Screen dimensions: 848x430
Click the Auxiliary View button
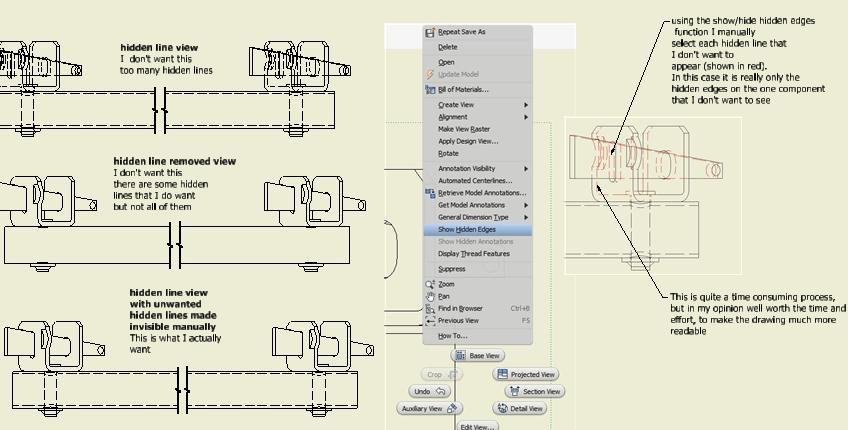[x=429, y=409]
